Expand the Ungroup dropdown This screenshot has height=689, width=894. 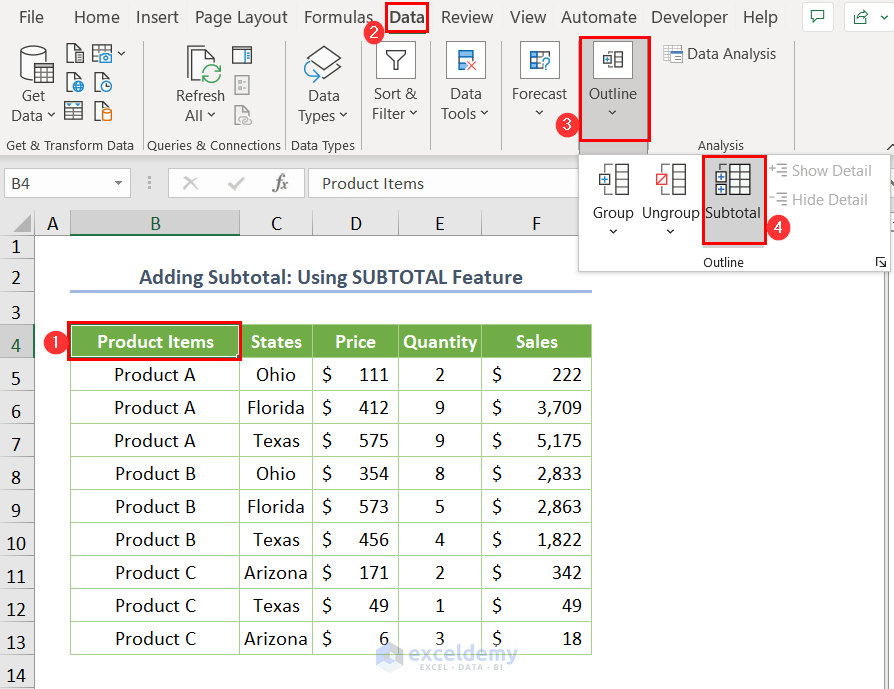pyautogui.click(x=670, y=231)
